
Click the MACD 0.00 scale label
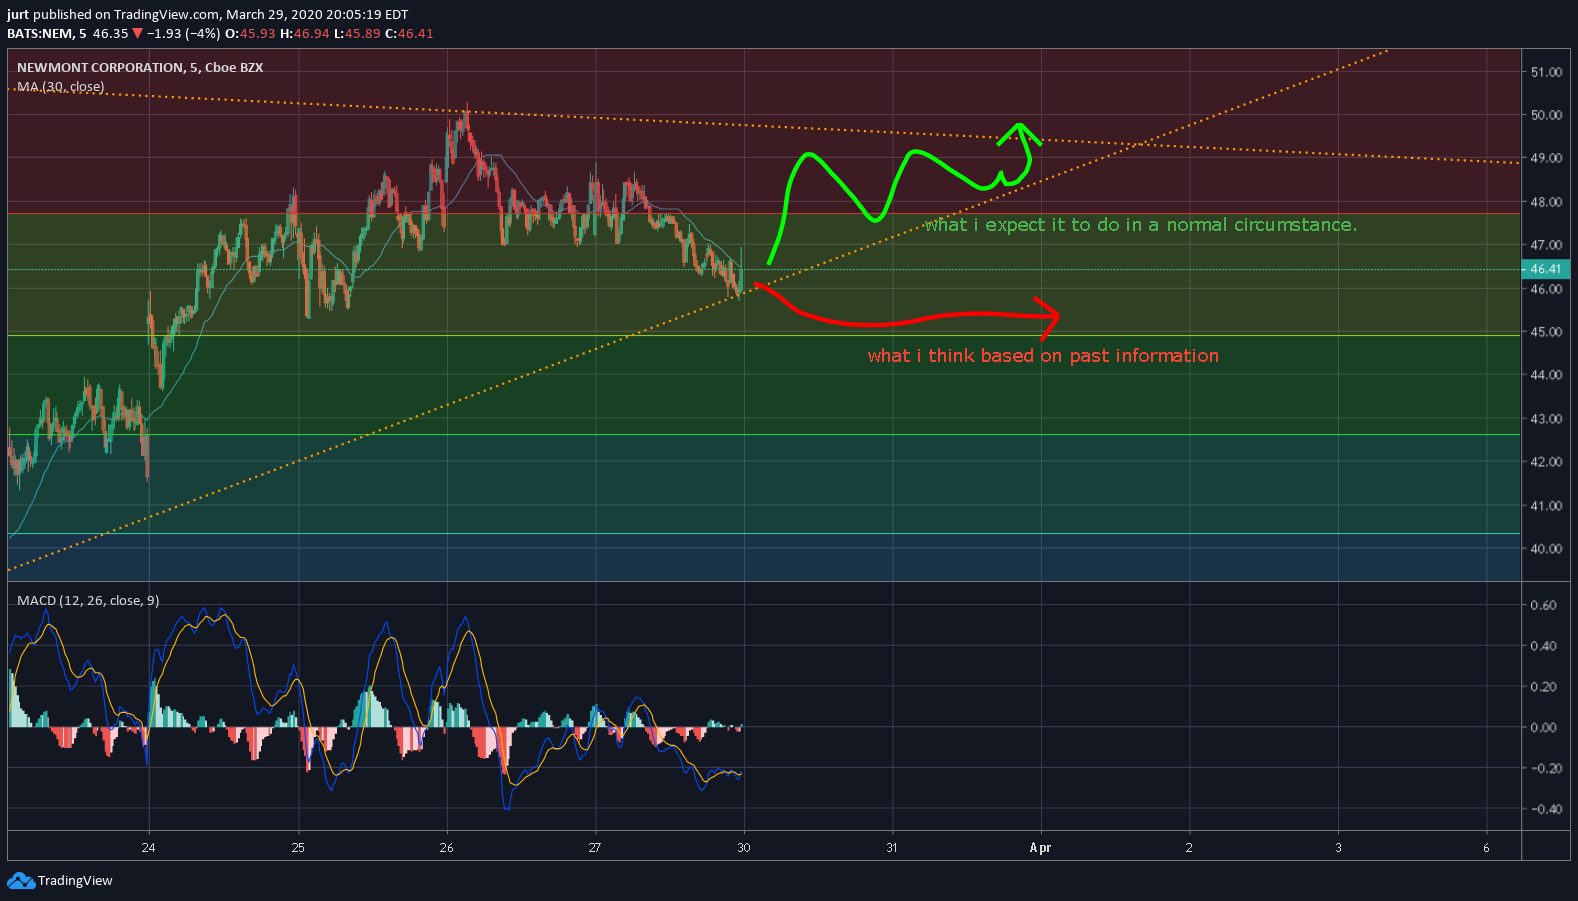point(1543,728)
